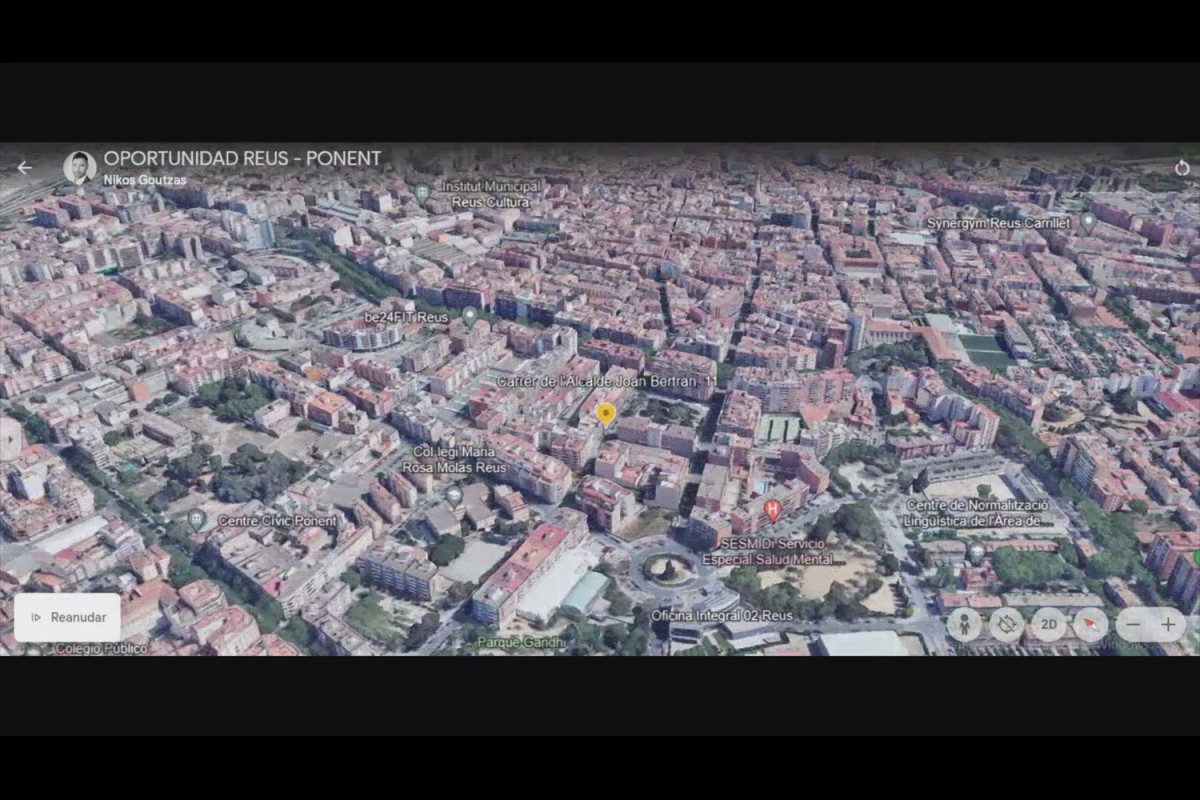1200x800 pixels.
Task: Open the Institut Municipal Reus Cultura marker
Action: (422, 191)
